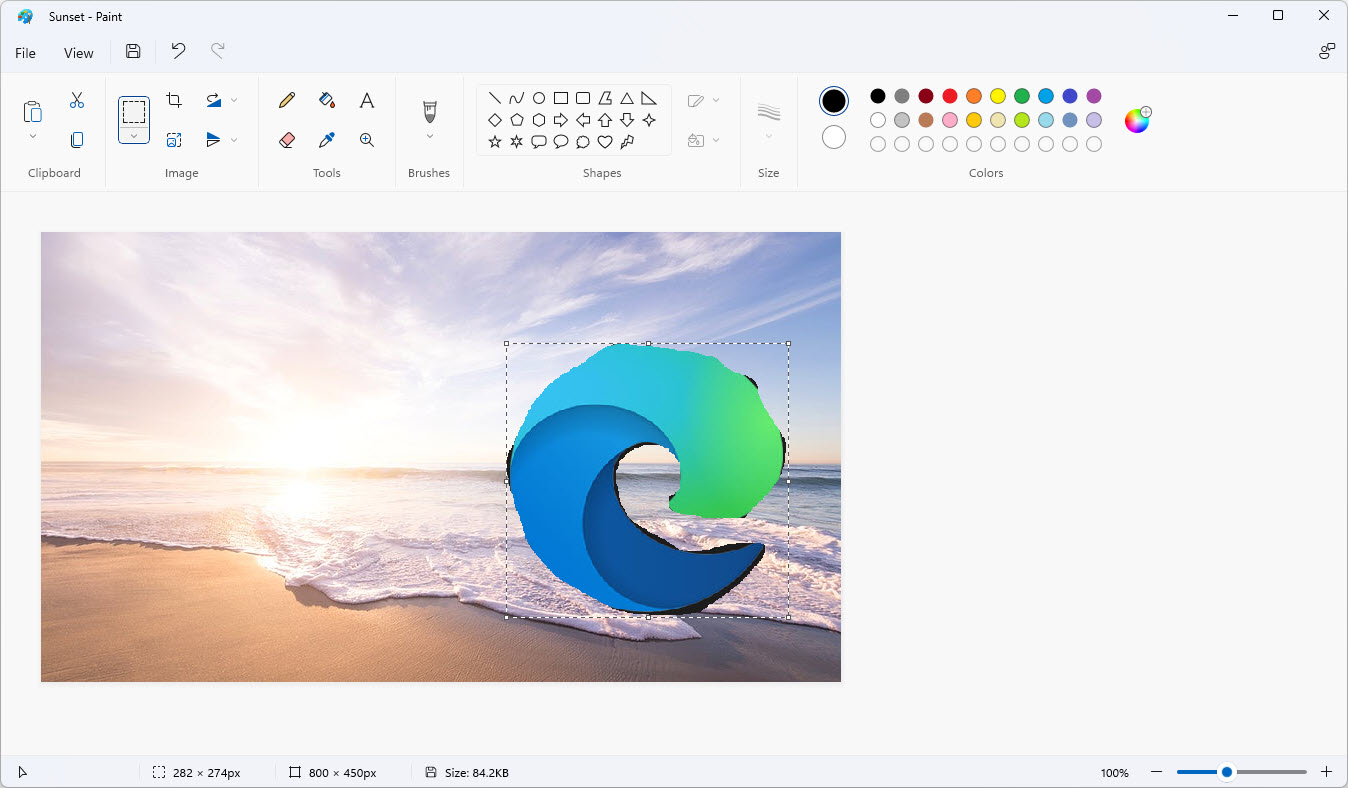
Task: Expand the Paste options dropdown
Action: click(x=32, y=137)
